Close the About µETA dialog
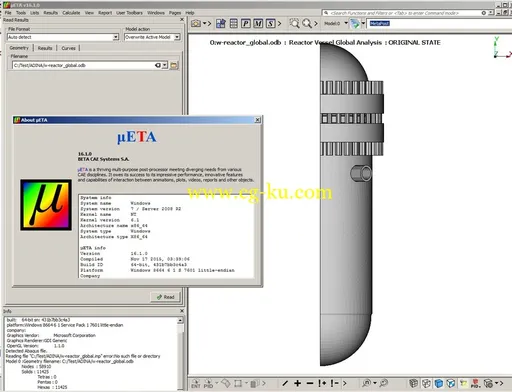512x392 pixels. pyautogui.click(x=257, y=120)
